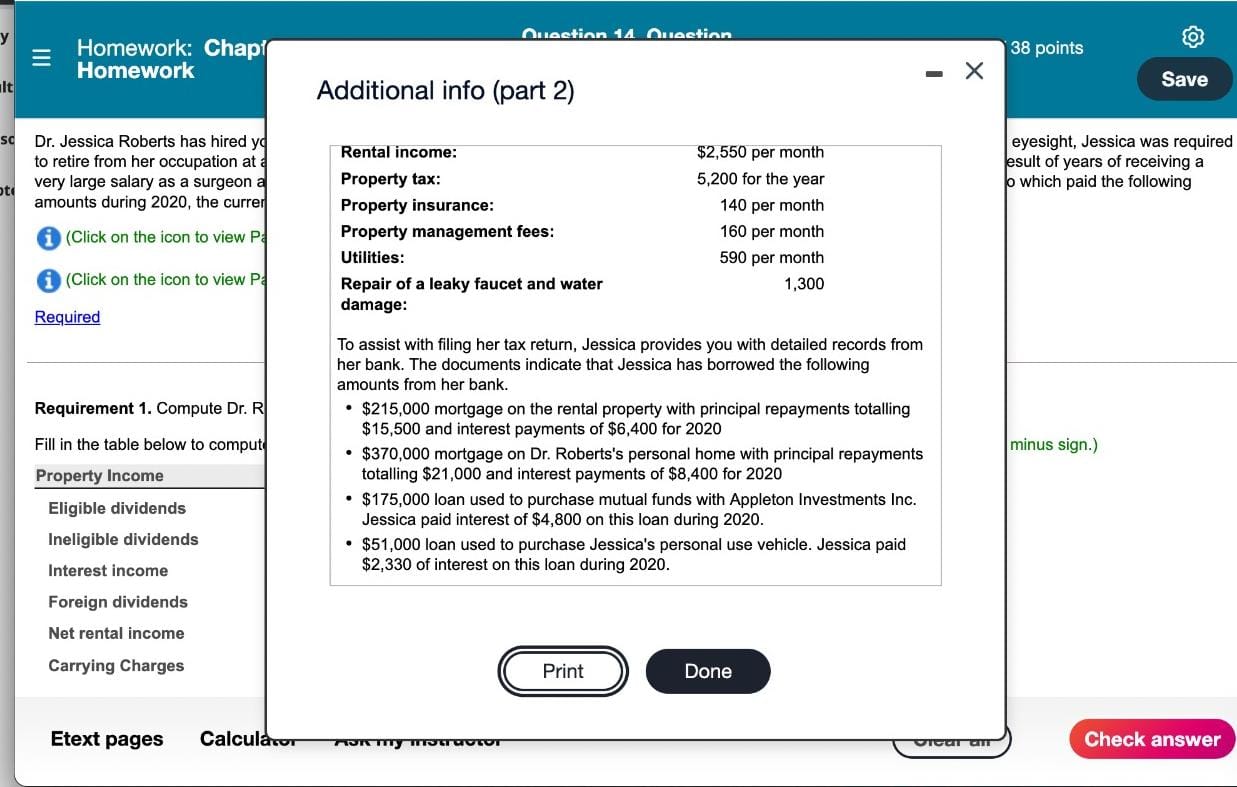The width and height of the screenshot is (1237, 787).
Task: Click the Done button
Action: click(x=708, y=671)
